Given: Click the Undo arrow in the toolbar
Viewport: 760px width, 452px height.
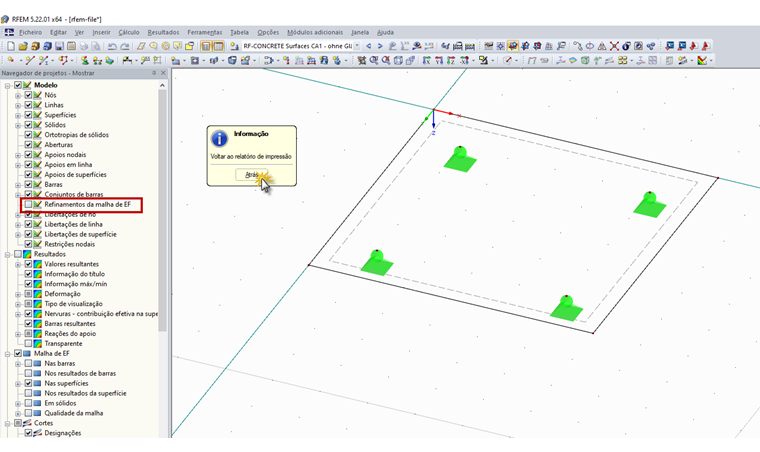Looking at the screenshot, I should 112,46.
